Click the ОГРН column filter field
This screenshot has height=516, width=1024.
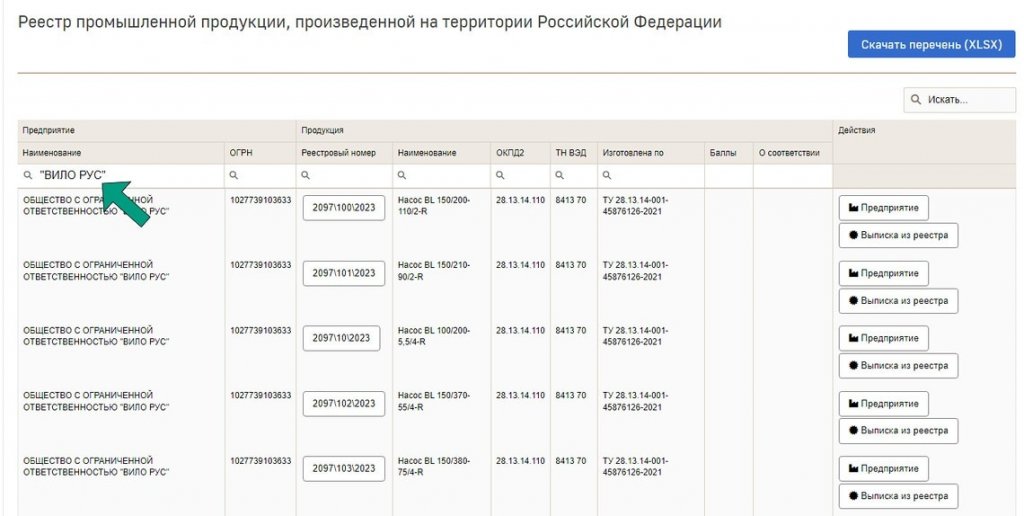(261, 176)
